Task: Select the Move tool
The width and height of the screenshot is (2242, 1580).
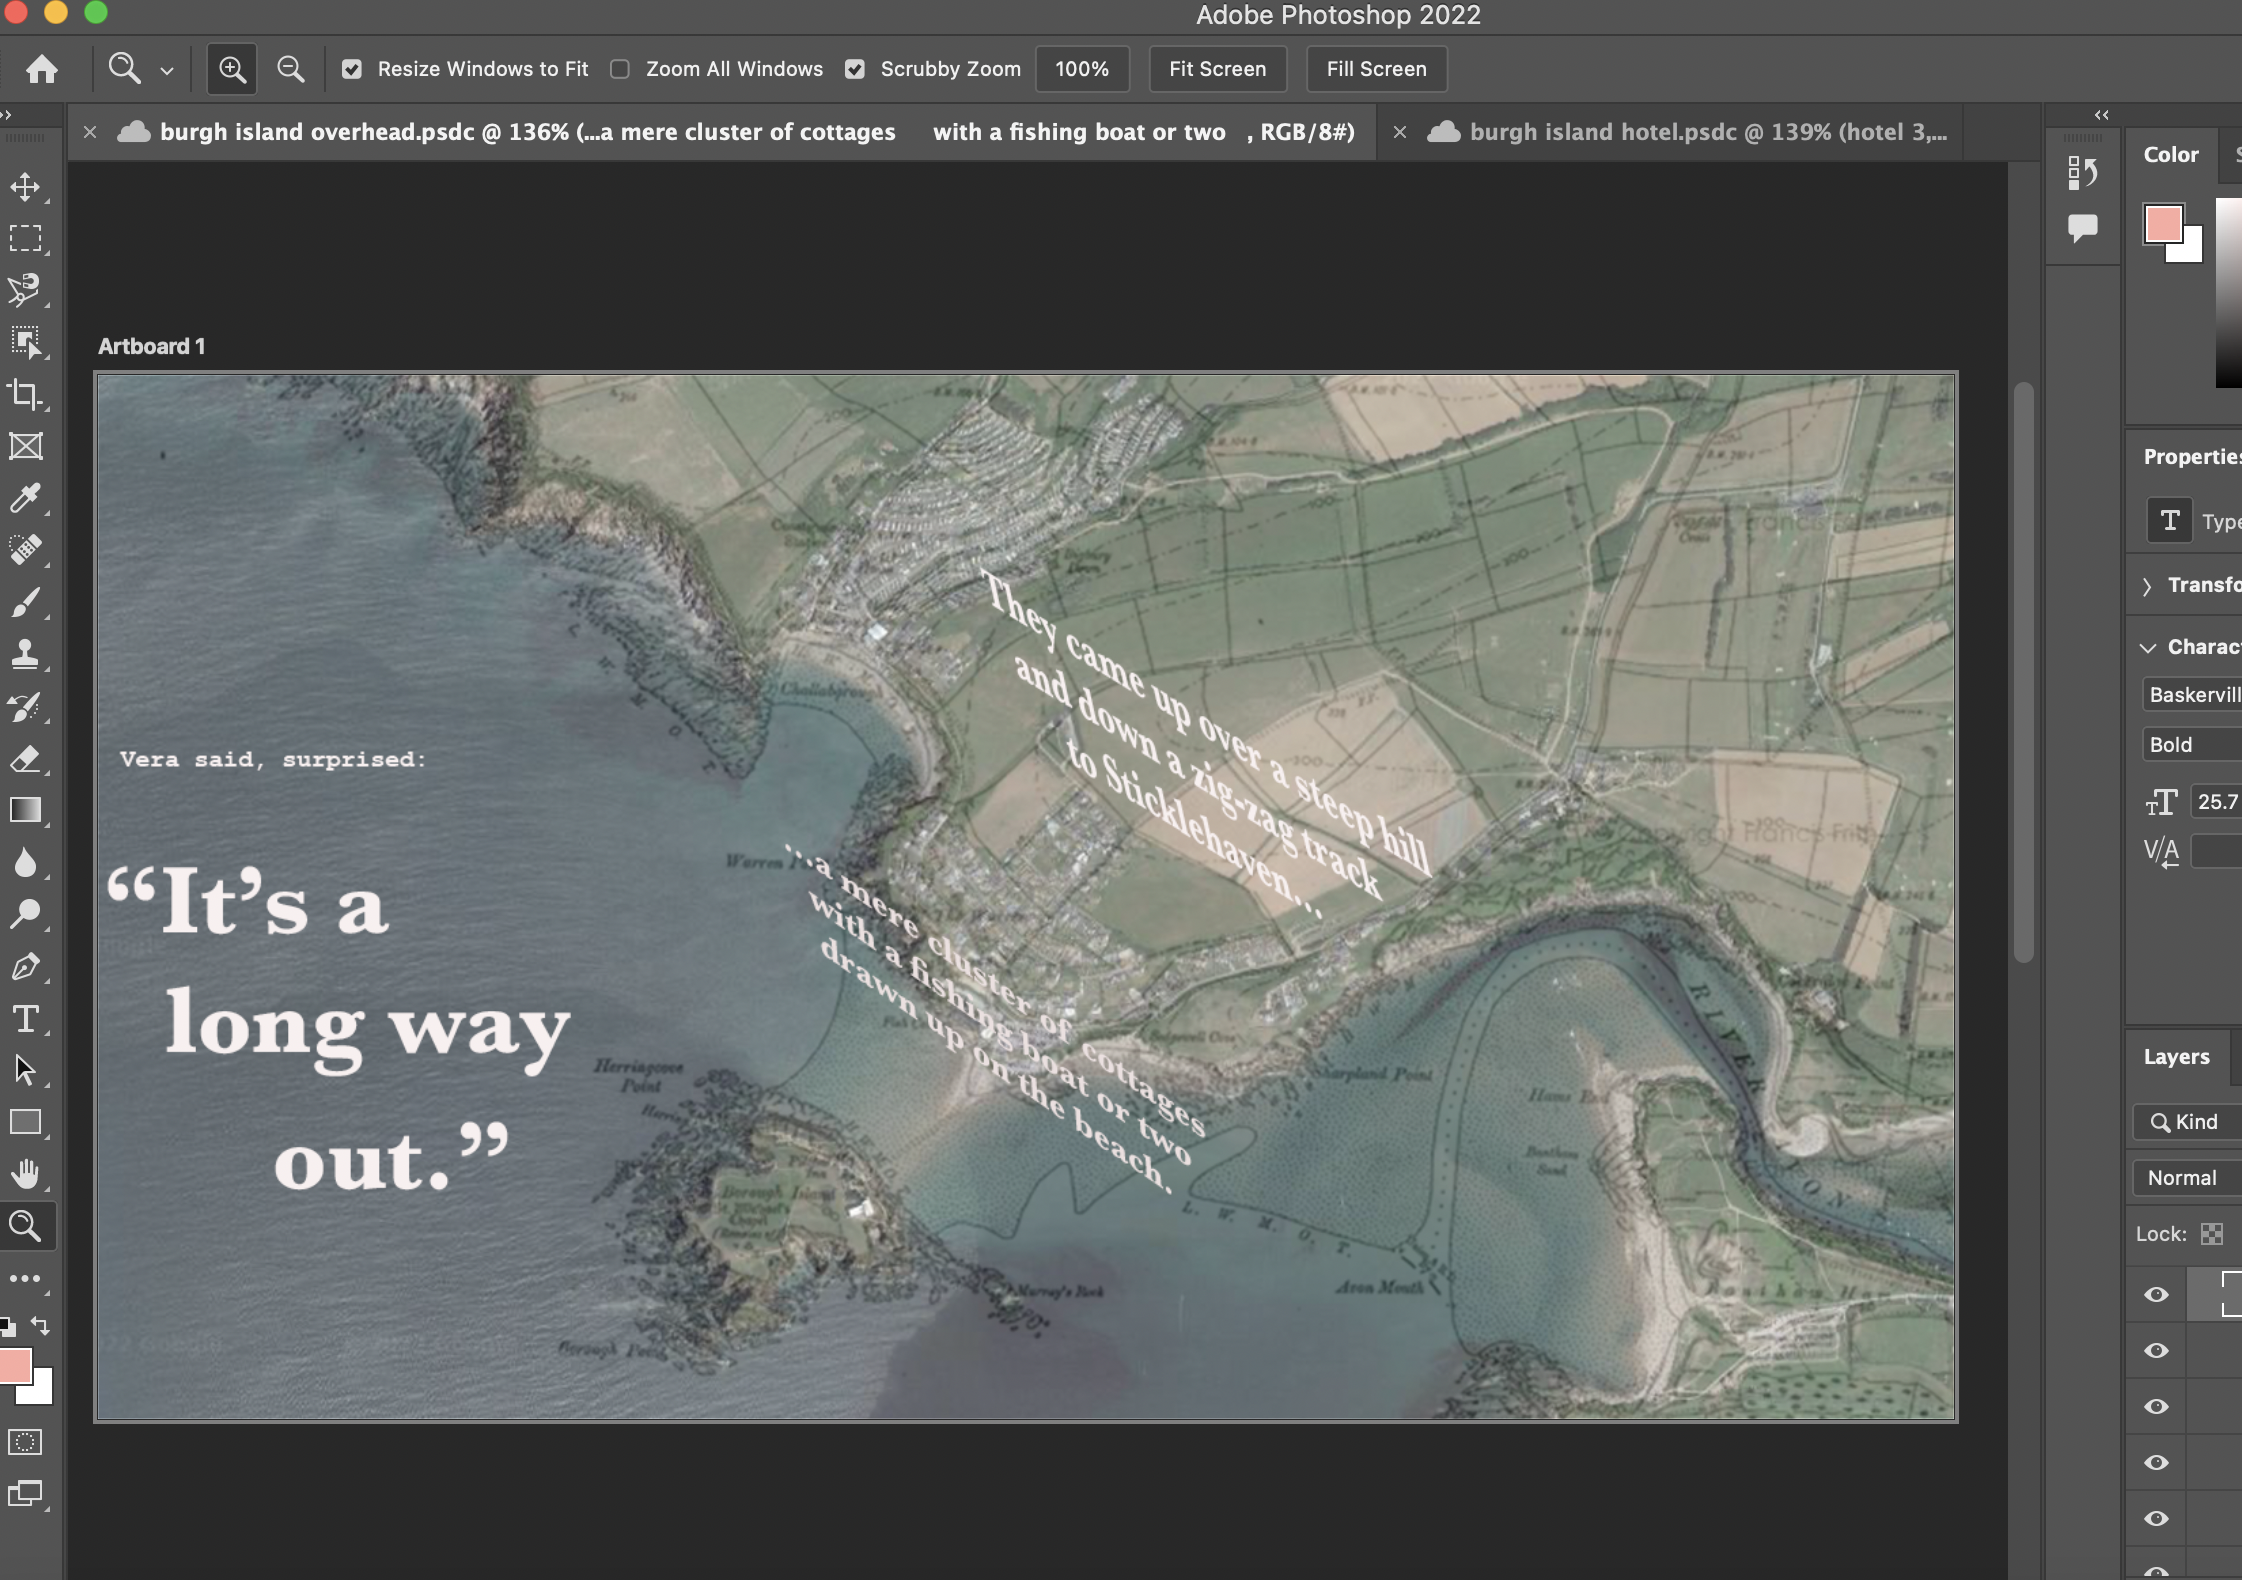Action: tap(25, 187)
